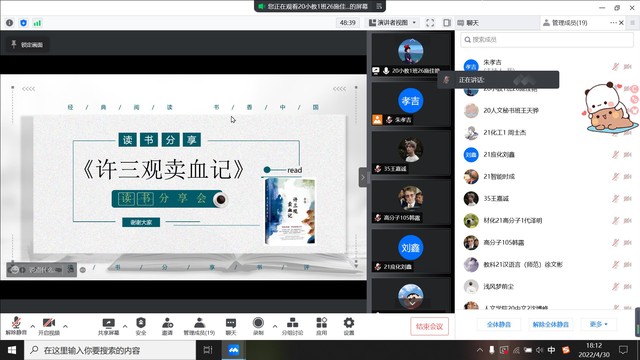Open 分组讨论 breakout rooms icon
Screen dimensions: 640x360
tap(292, 323)
